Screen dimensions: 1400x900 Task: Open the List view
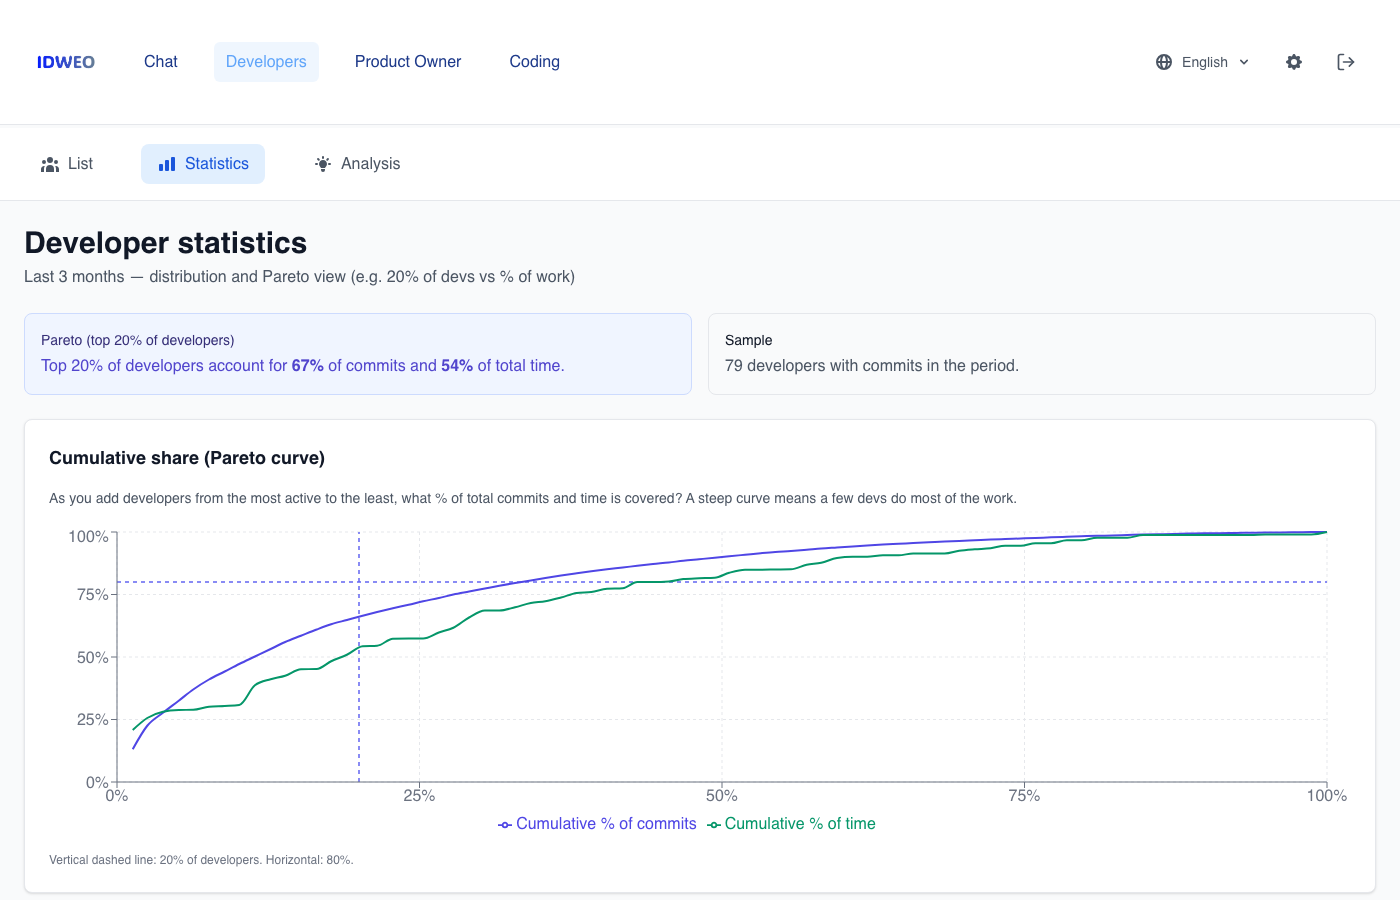coord(66,163)
